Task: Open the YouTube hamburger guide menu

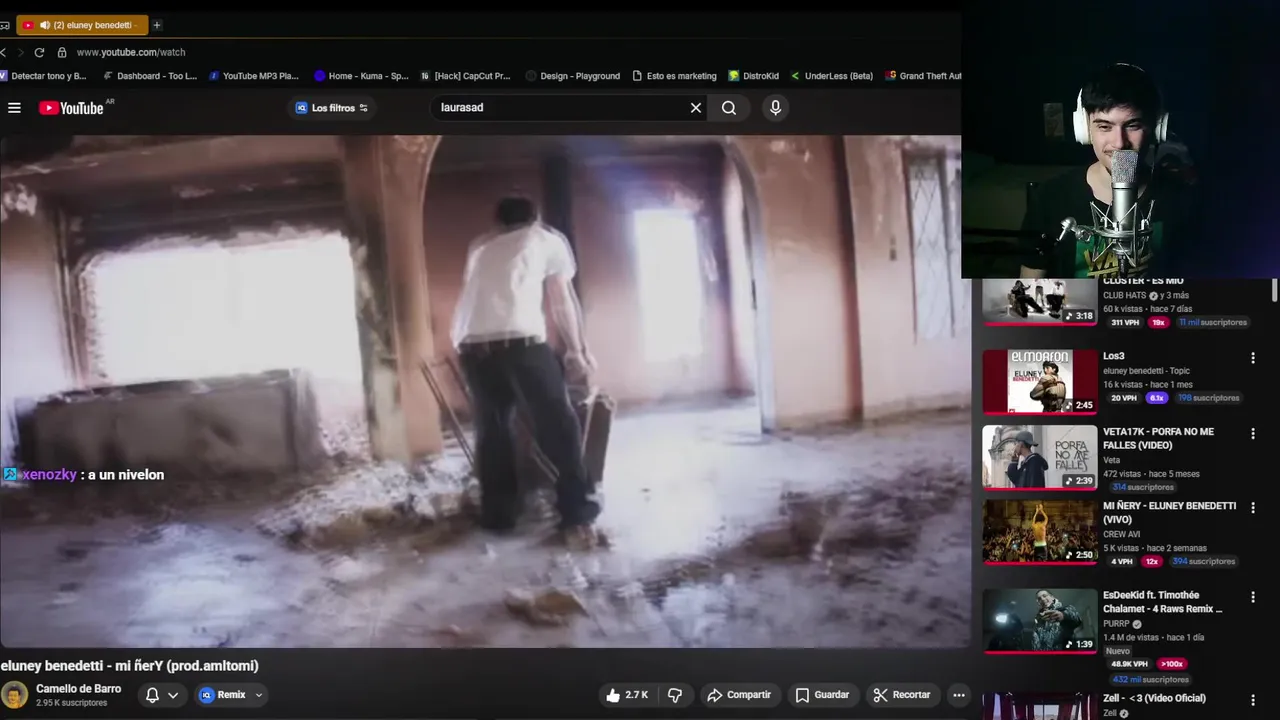Action: [x=14, y=108]
